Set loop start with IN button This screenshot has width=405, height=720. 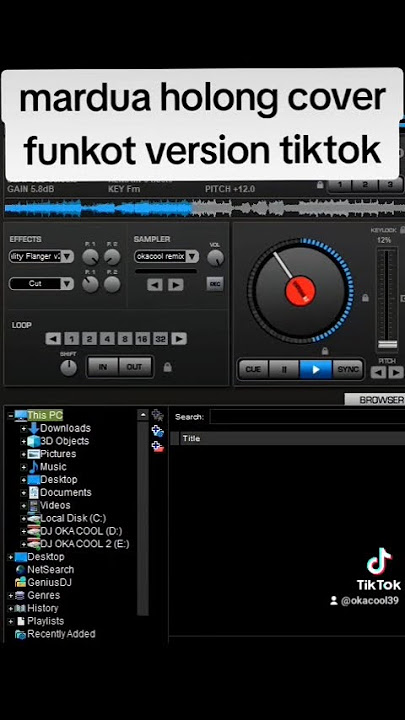(103, 367)
